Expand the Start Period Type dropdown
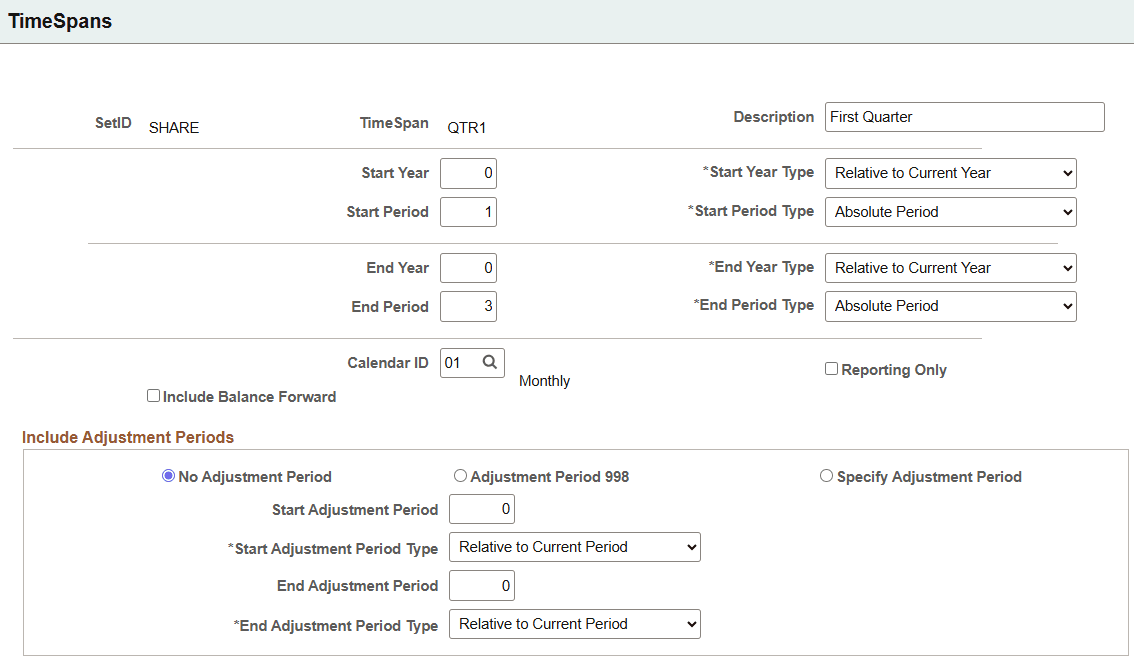This screenshot has height=661, width=1134. pos(950,212)
